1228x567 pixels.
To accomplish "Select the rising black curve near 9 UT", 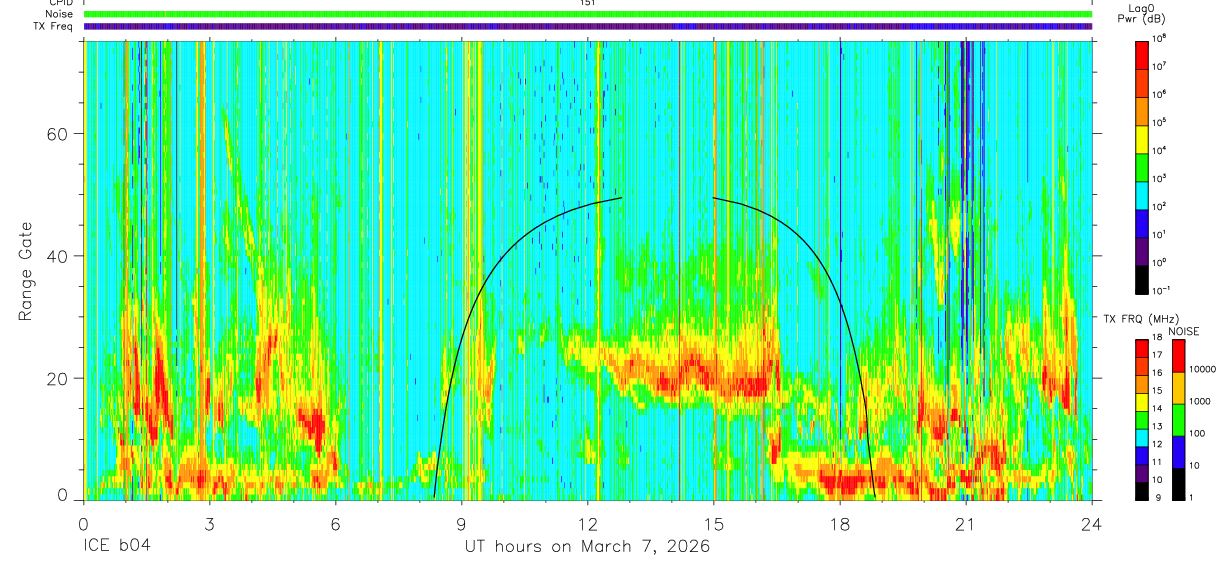I will coord(487,280).
